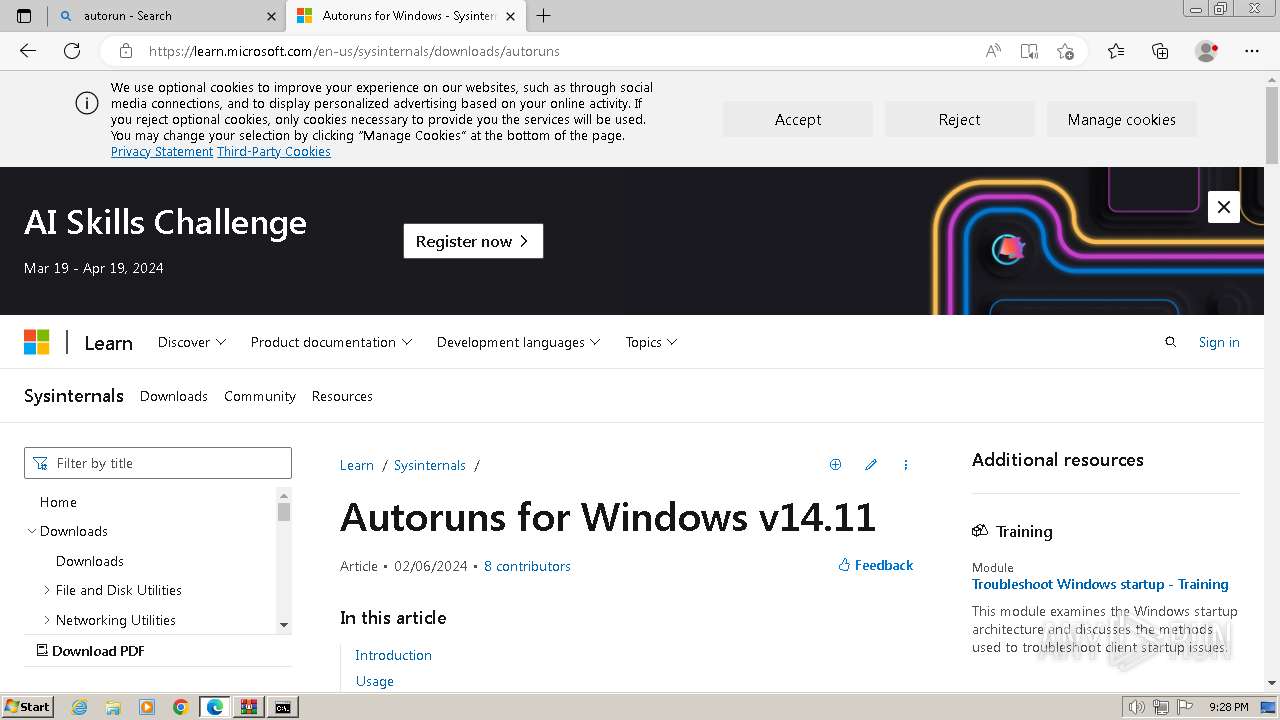The image size is (1280, 720).
Task: Open the Collections icon
Action: [1160, 51]
